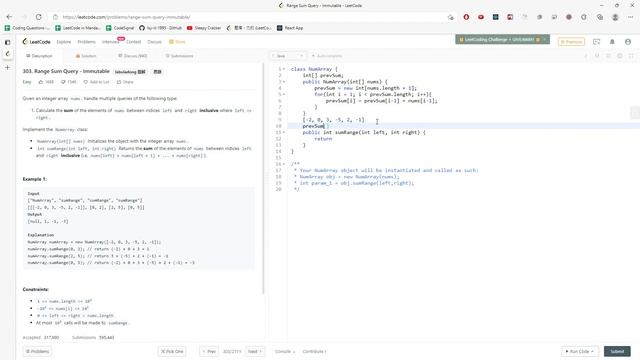Open the Sleepy Cracker YouTube bookmark
Image resolution: width=640 pixels, height=360 pixels.
[204, 28]
